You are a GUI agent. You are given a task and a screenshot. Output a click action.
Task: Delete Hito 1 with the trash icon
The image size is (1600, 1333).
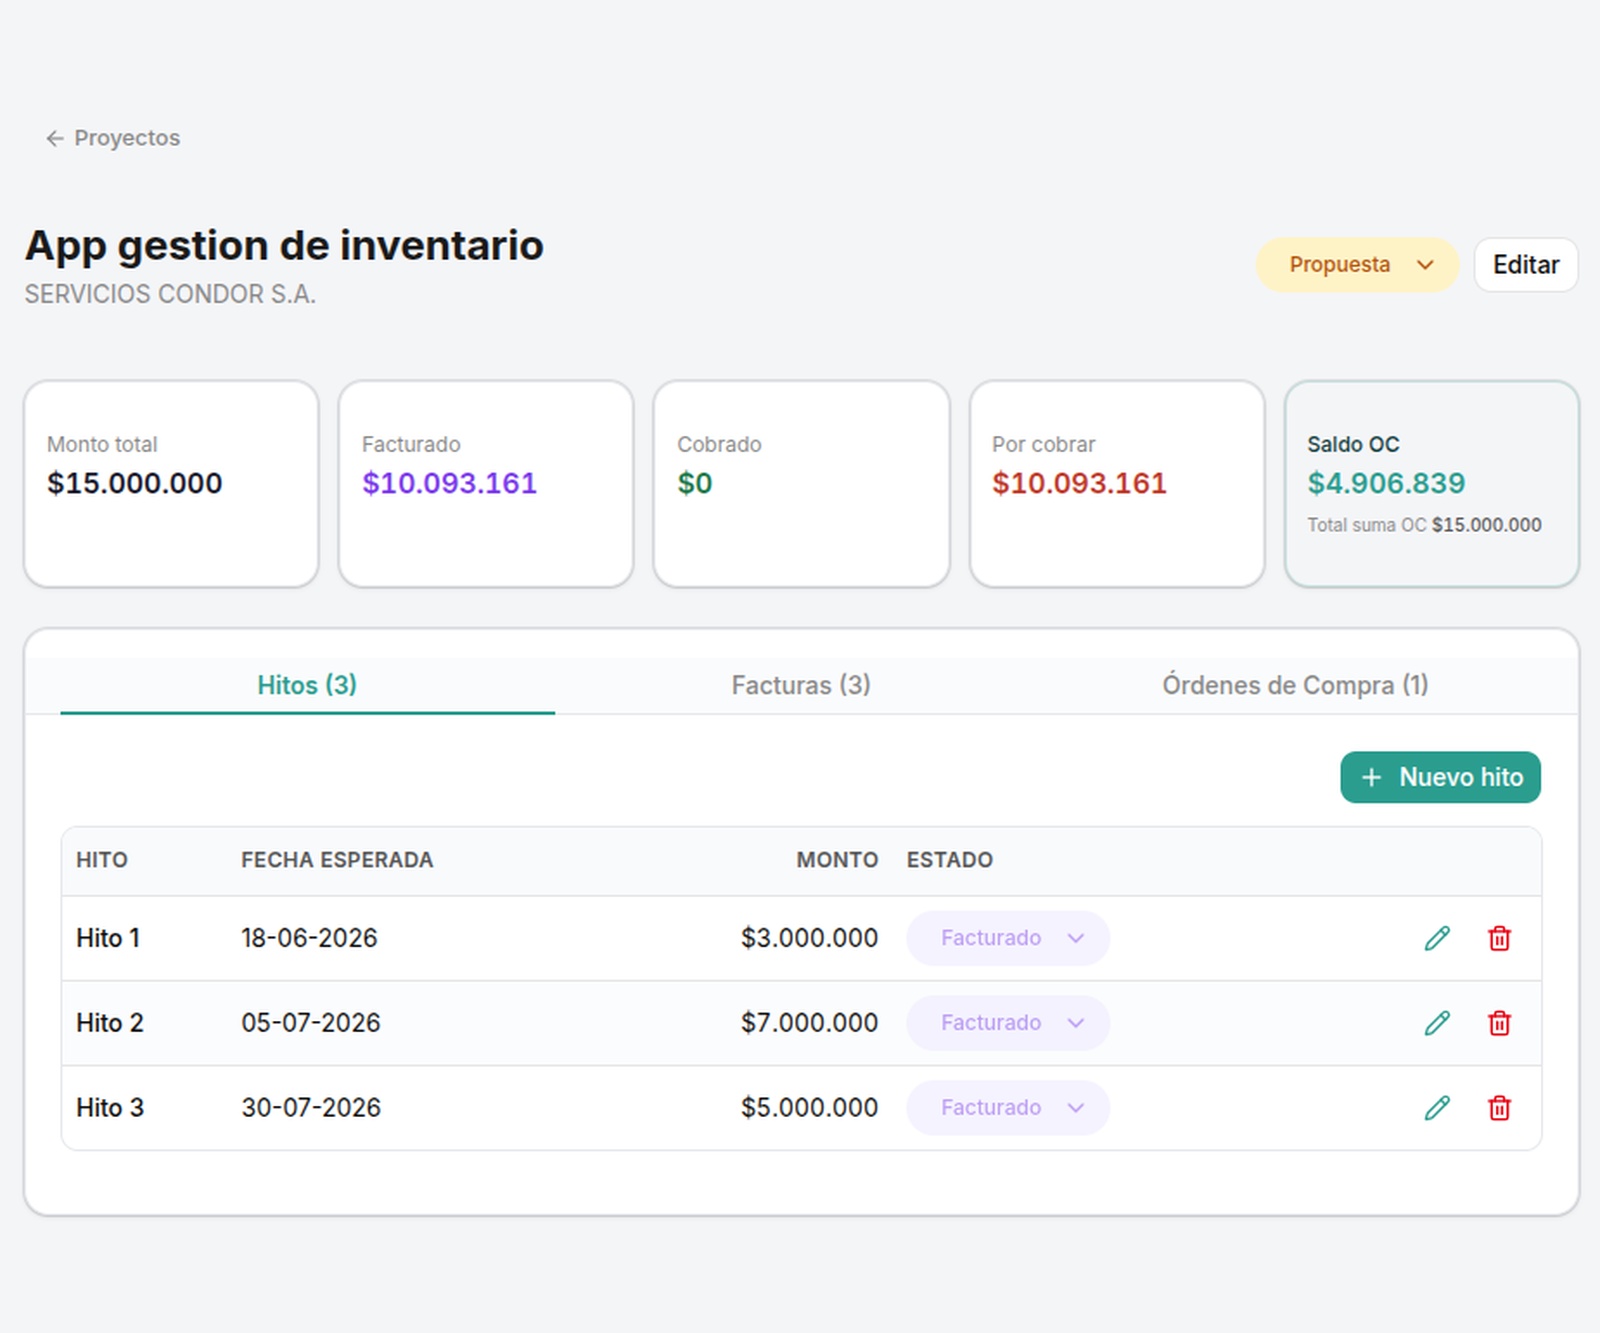click(1499, 938)
